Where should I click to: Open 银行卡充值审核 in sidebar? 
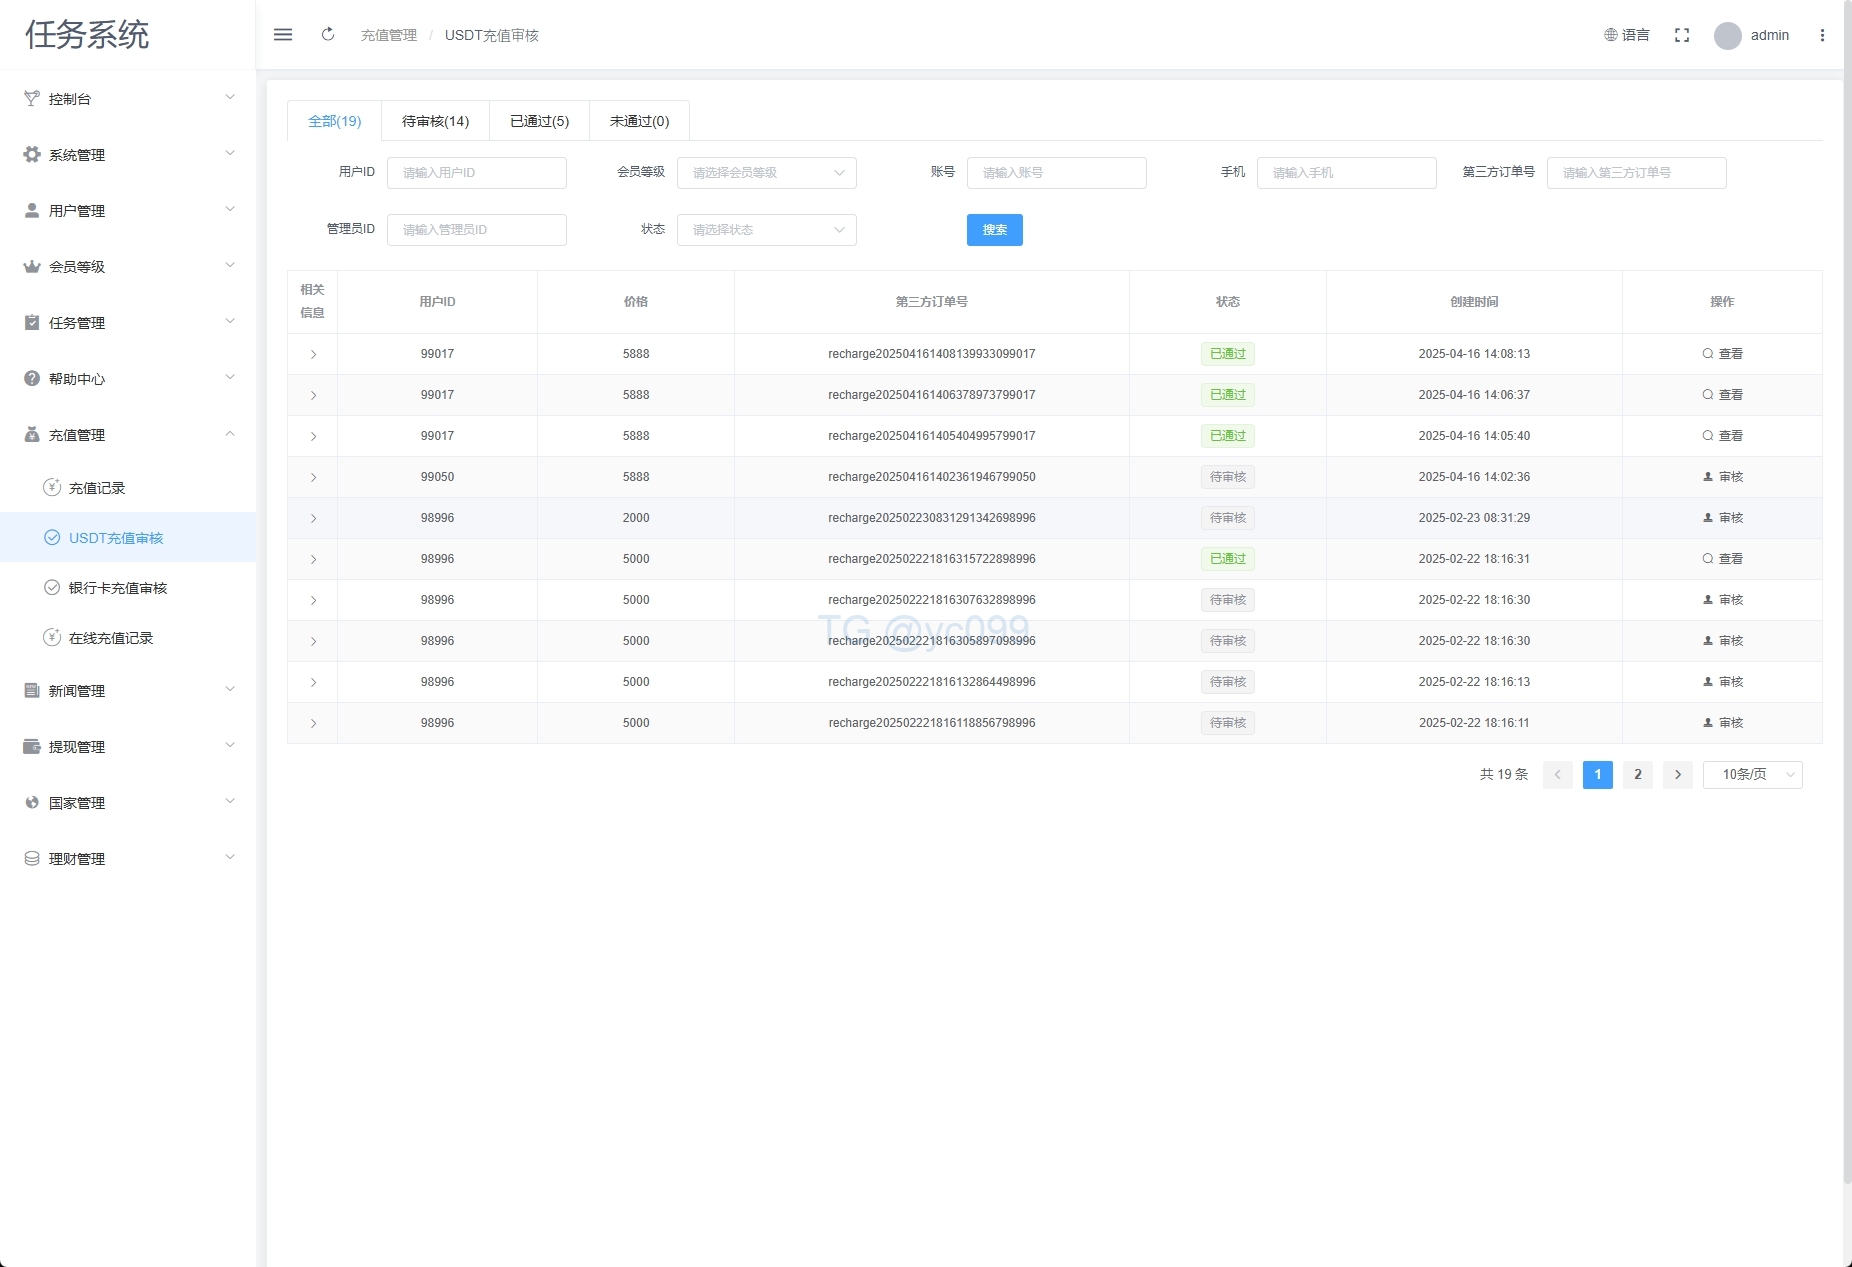(117, 588)
